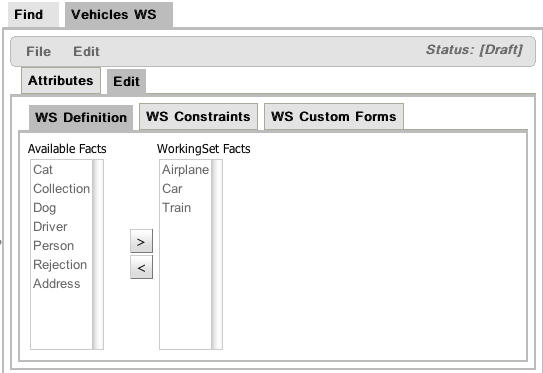543x373 pixels.
Task: Click the WorkingSet Facts heading
Action: pos(204,149)
